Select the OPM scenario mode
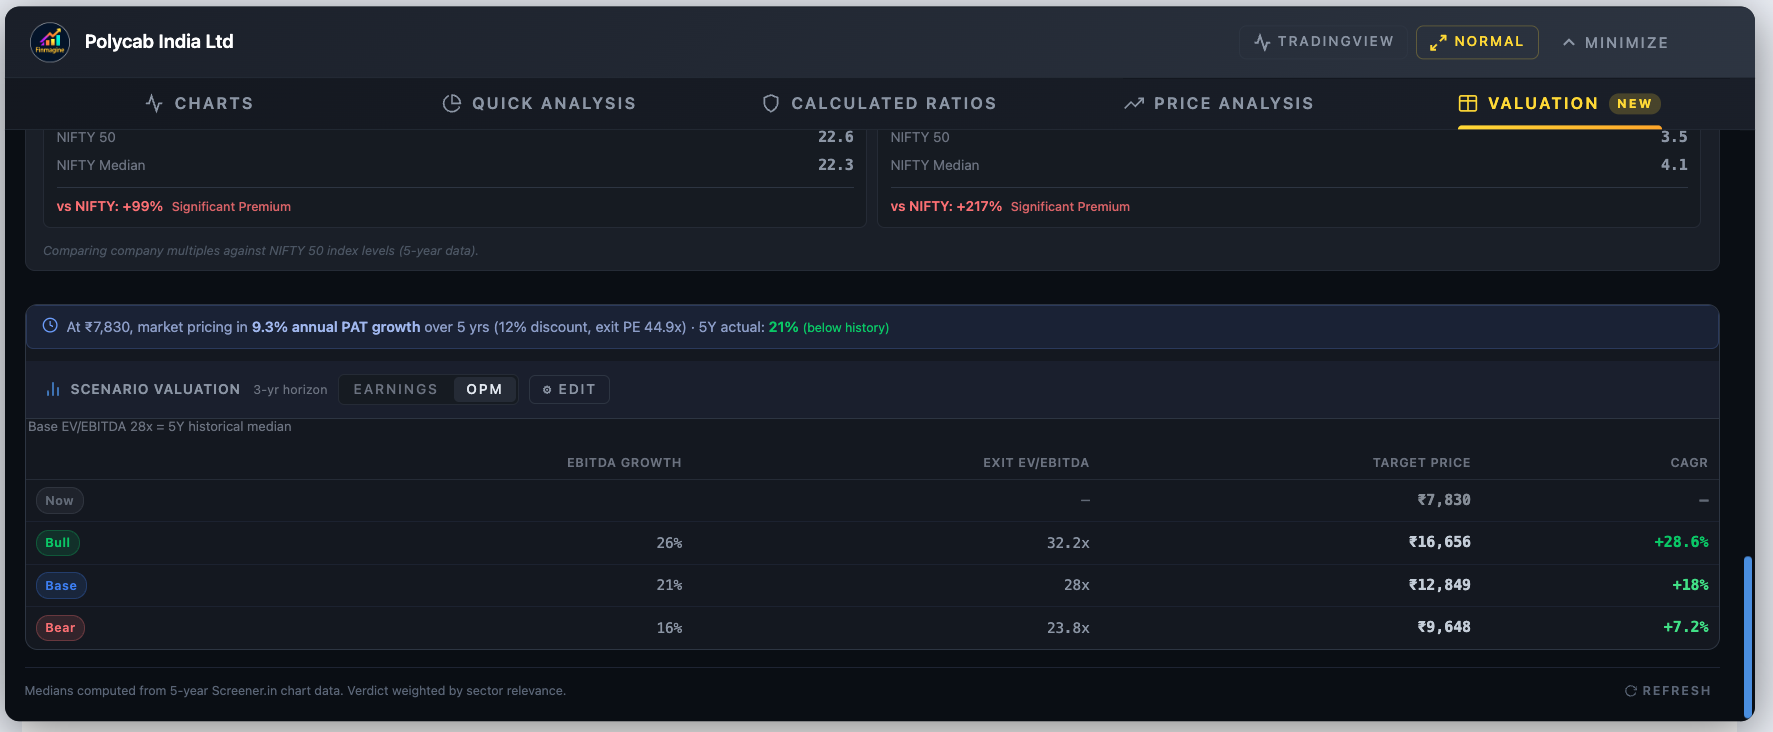The image size is (1773, 732). point(484,389)
